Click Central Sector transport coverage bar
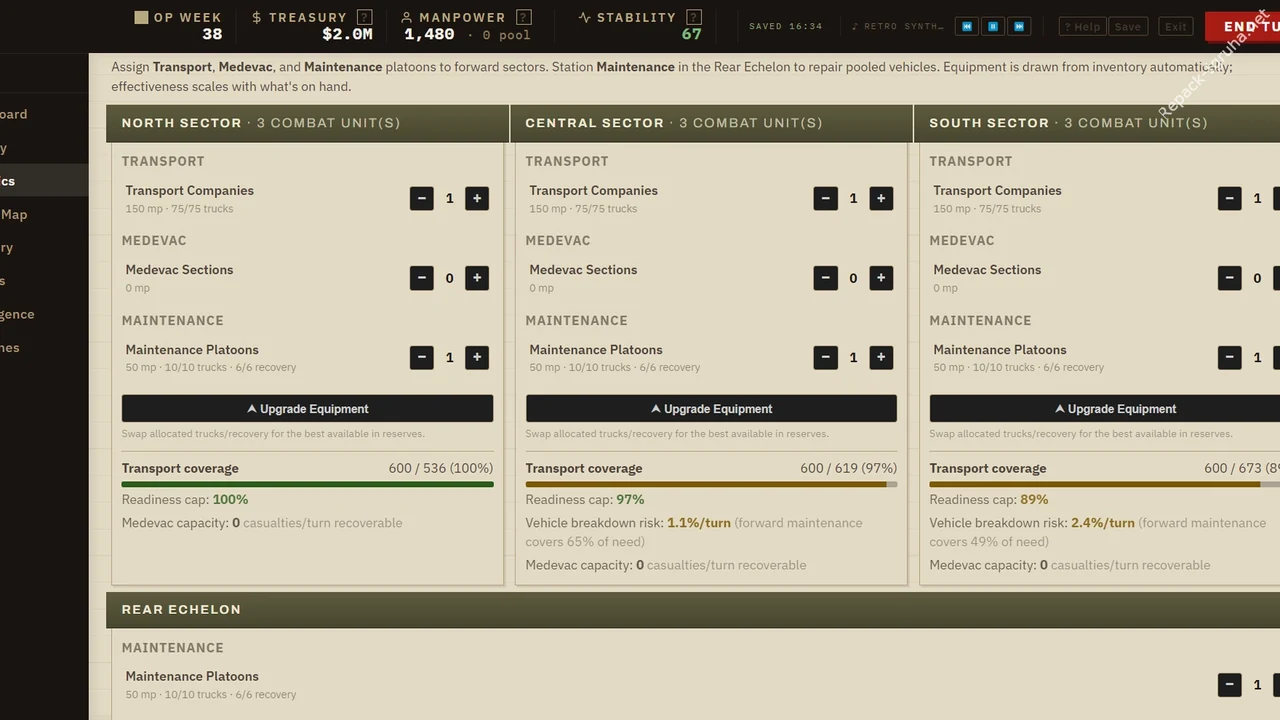Image resolution: width=1280 pixels, height=720 pixels. coord(711,484)
